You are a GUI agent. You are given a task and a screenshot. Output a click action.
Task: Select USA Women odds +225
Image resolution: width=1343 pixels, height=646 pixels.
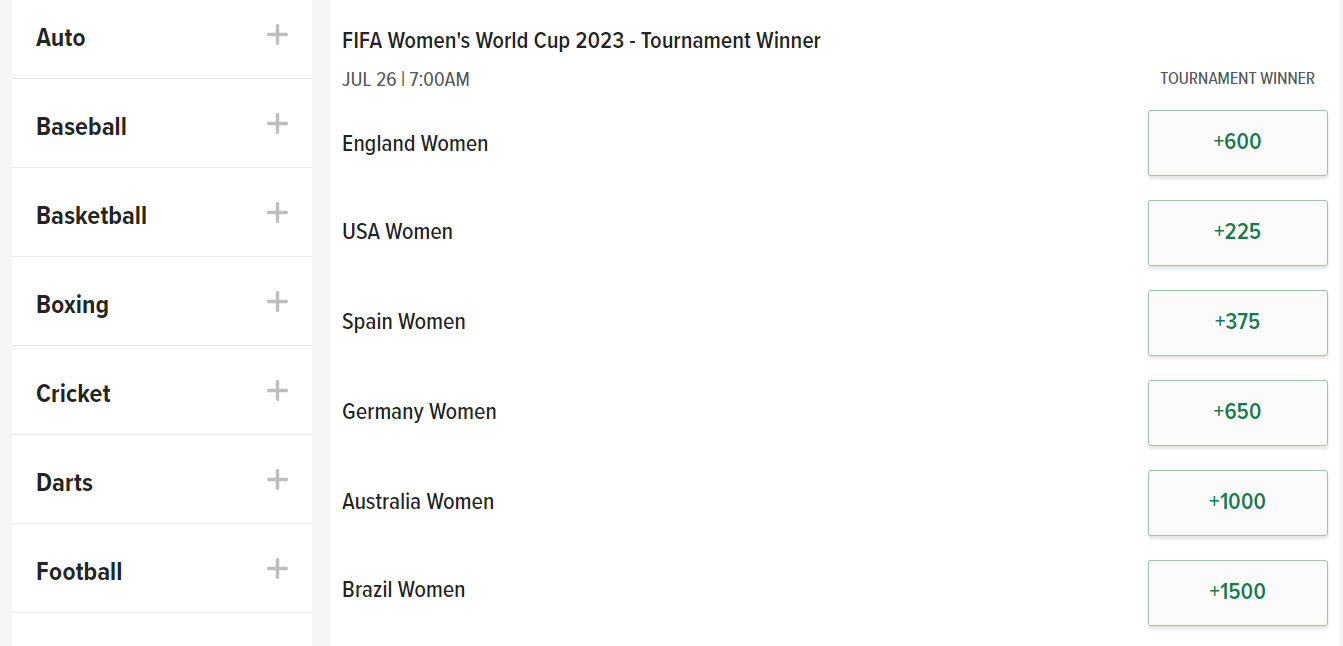1237,232
